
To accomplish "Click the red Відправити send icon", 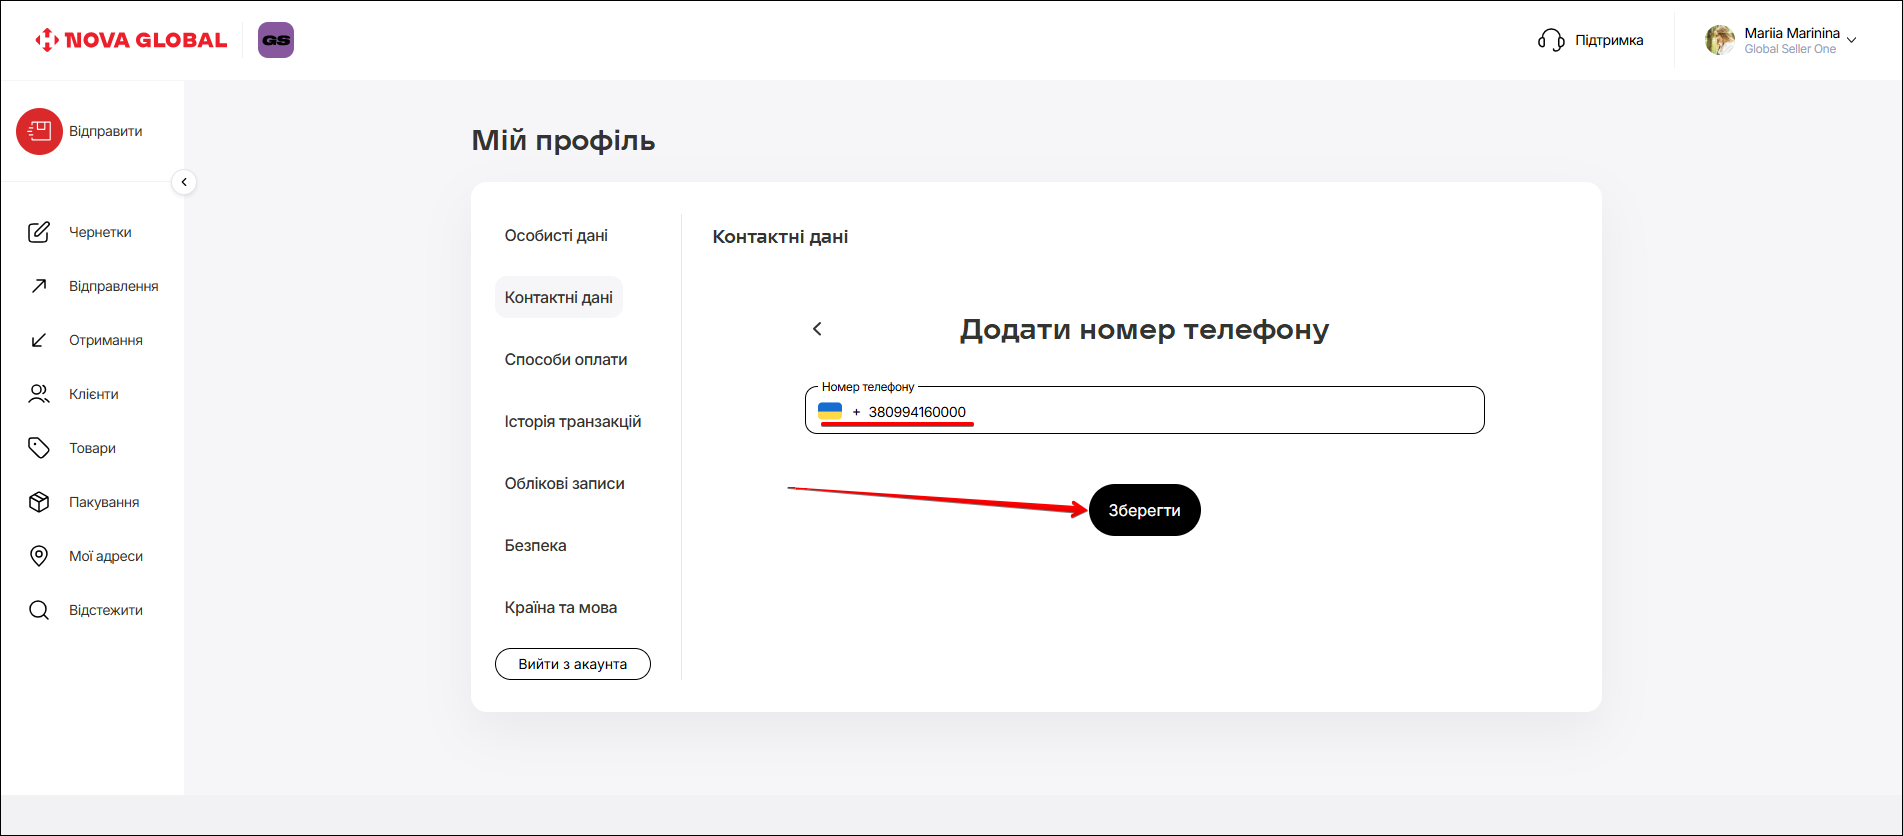I will [x=39, y=131].
